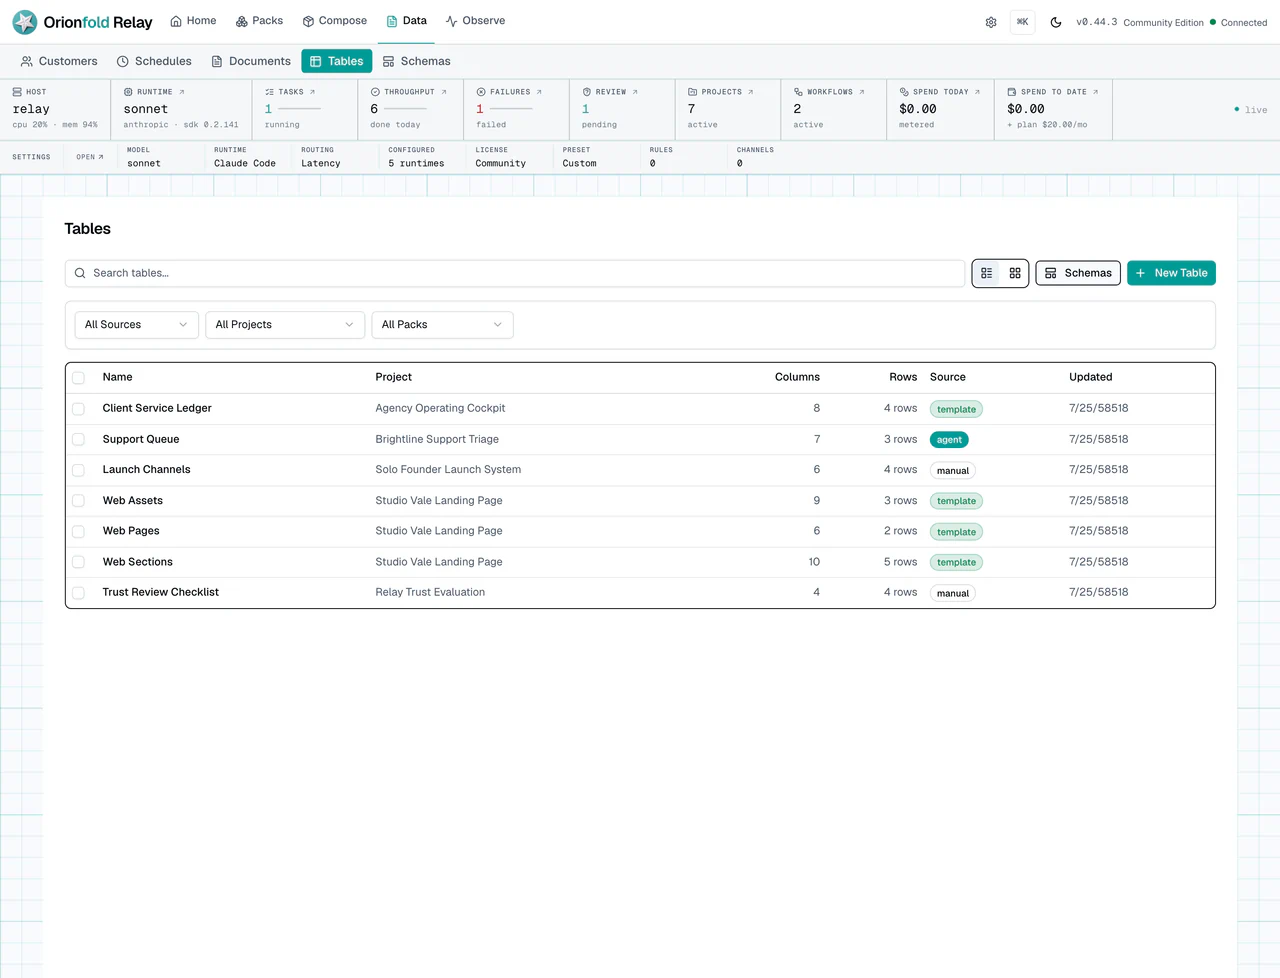Open Workflows panel arrow icon
Viewport: 1280px width, 978px height.
(862, 92)
